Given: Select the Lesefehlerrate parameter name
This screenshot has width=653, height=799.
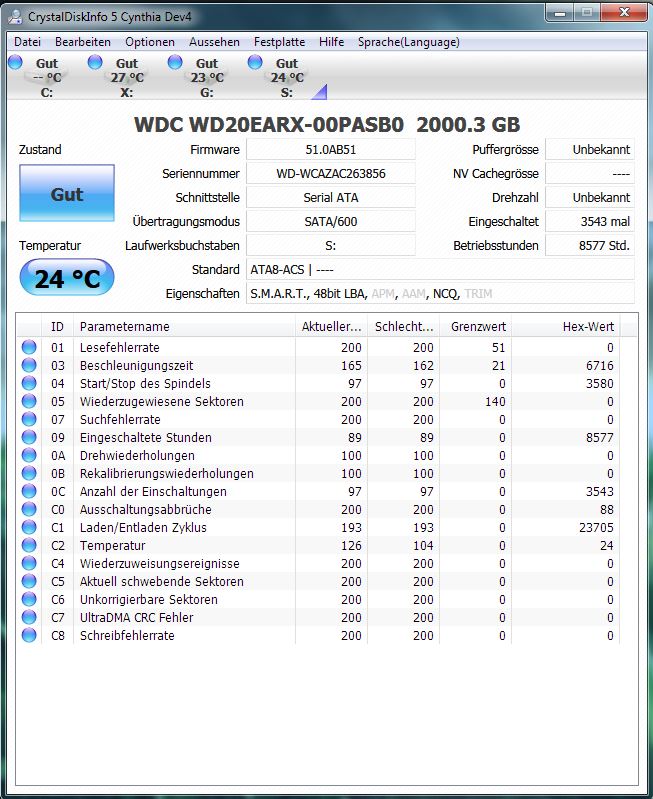Looking at the screenshot, I should [x=120, y=348].
